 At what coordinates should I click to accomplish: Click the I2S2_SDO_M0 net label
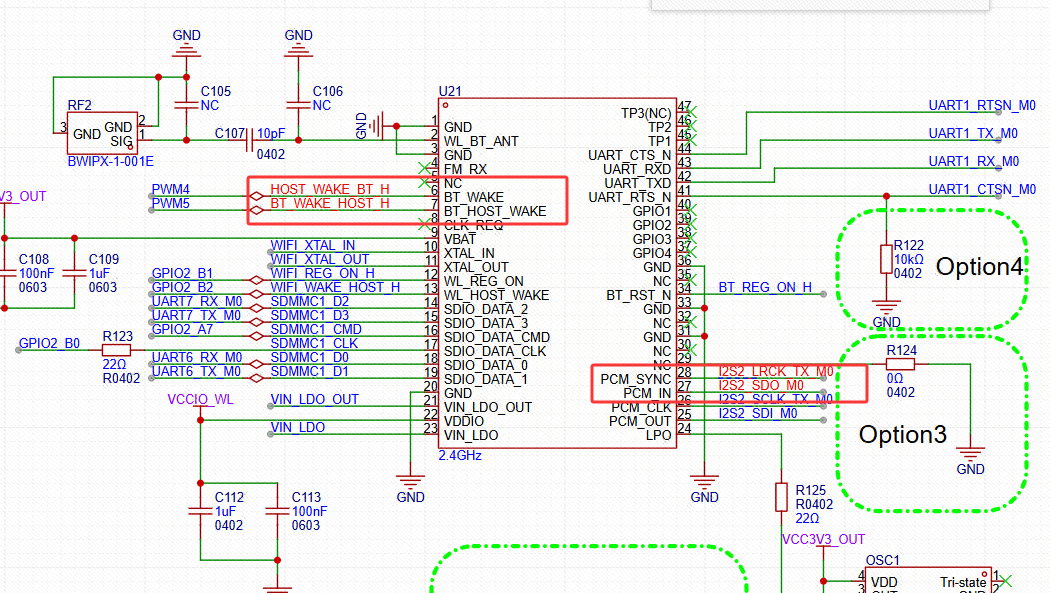pos(761,385)
